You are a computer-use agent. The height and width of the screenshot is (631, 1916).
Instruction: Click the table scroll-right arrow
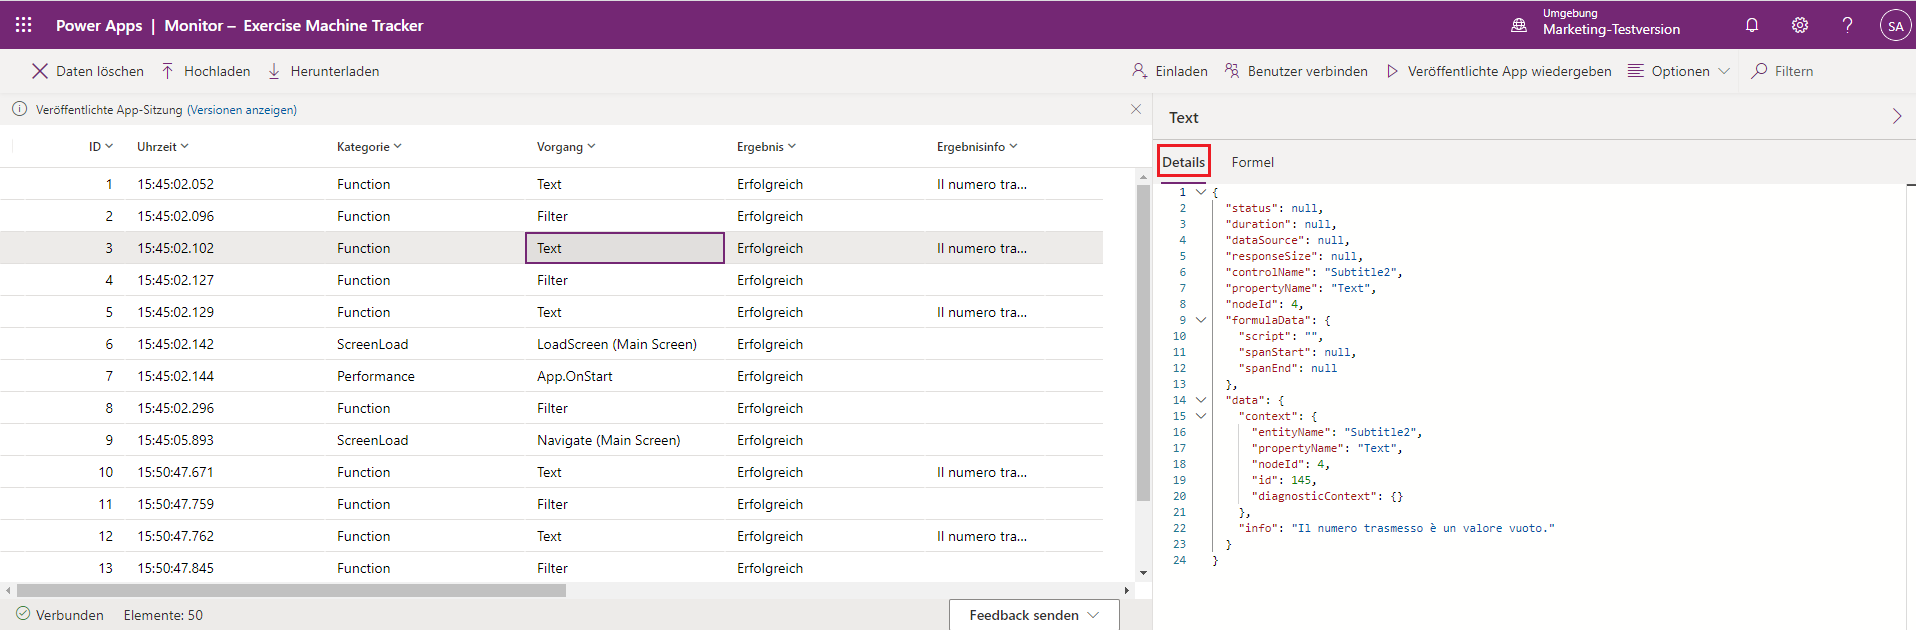pos(1127,590)
